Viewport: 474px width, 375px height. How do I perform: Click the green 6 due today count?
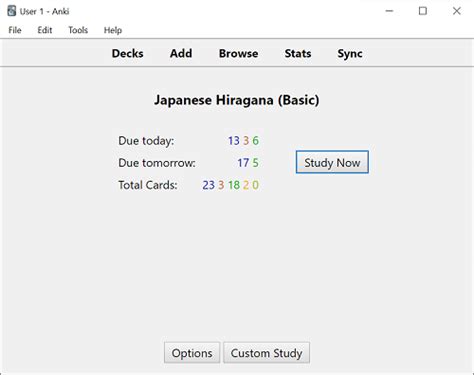255,141
